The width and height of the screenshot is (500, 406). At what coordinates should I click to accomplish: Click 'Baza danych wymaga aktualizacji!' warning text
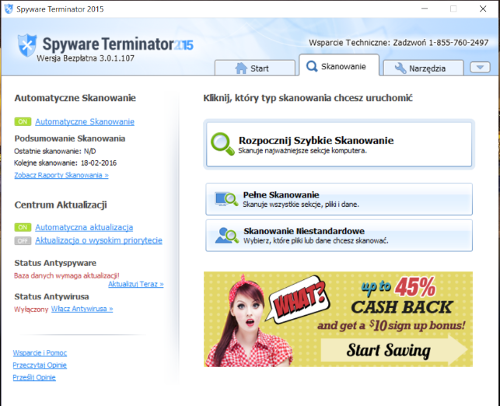(x=67, y=276)
